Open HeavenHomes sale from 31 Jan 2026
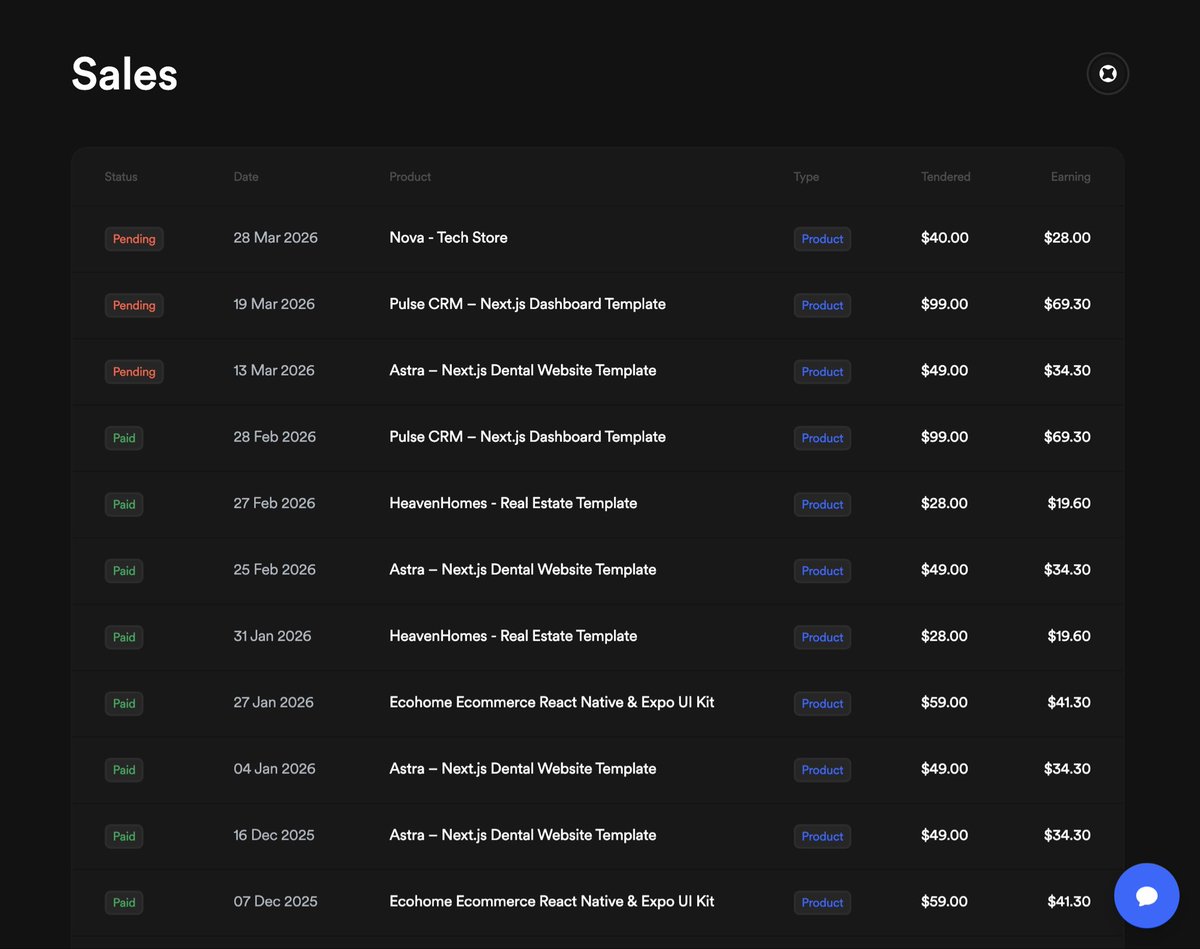The width and height of the screenshot is (1200, 949). click(x=513, y=636)
